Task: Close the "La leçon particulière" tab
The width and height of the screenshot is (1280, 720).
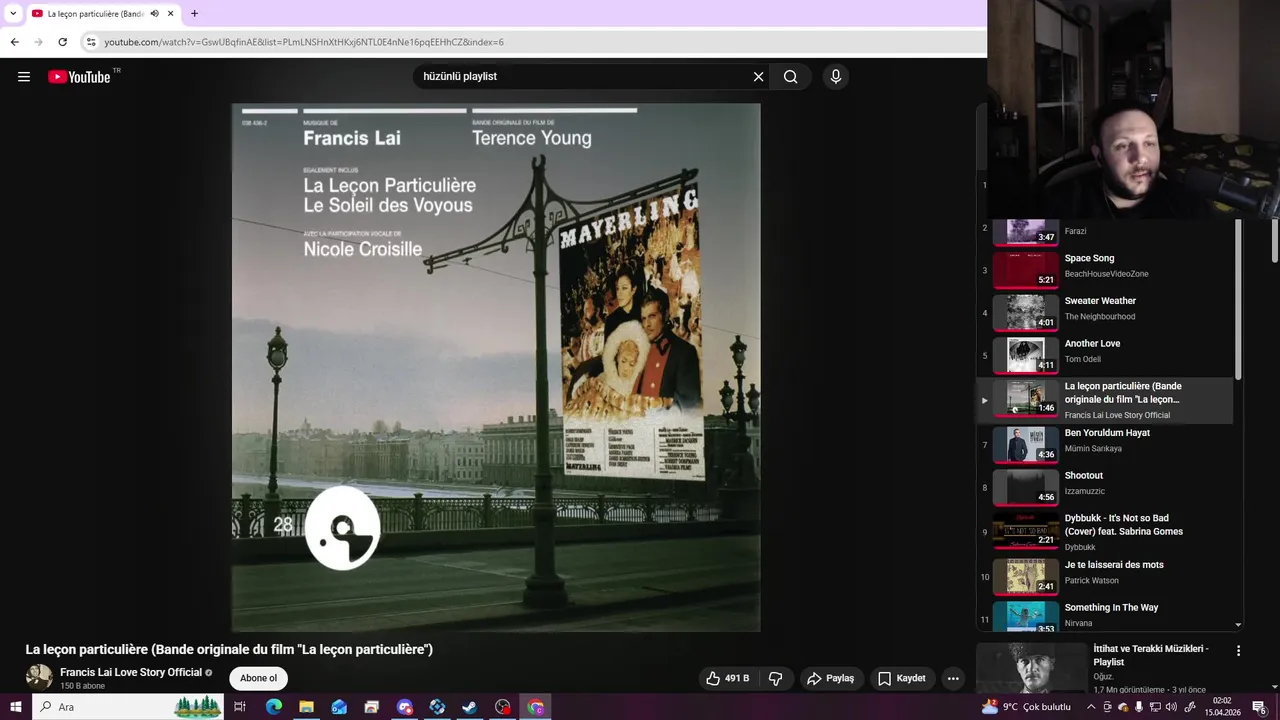Action: coord(170,14)
